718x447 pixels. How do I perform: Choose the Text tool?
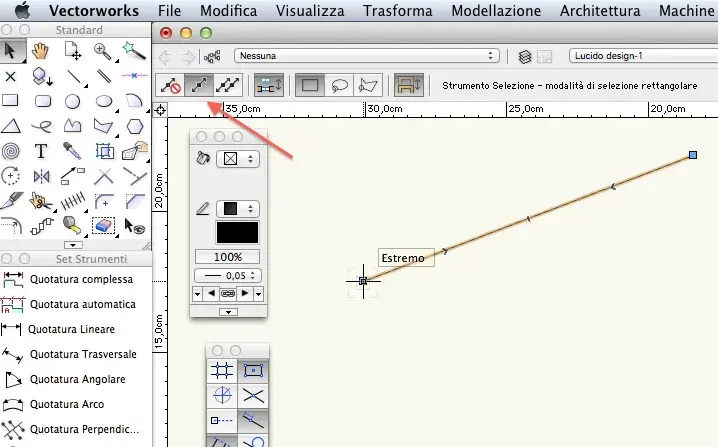click(x=41, y=151)
